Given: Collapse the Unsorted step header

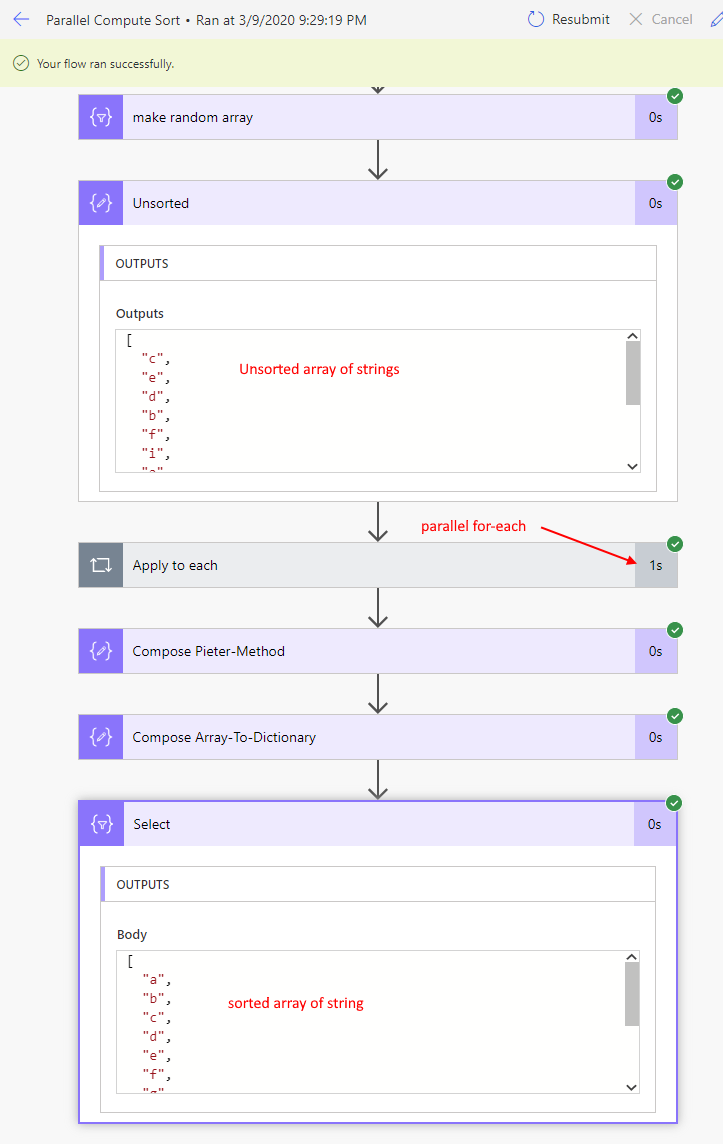Looking at the screenshot, I should [x=378, y=203].
